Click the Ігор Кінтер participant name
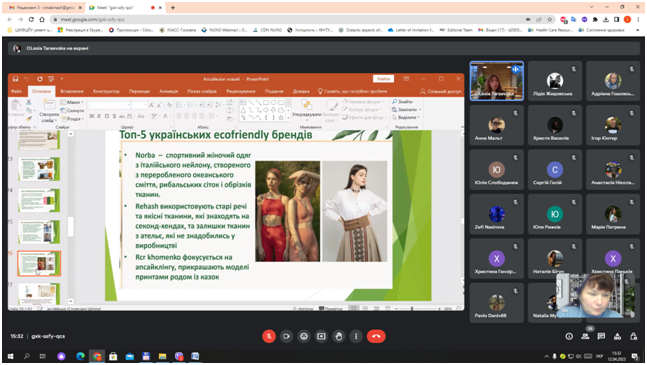647x365 pixels. (604, 138)
